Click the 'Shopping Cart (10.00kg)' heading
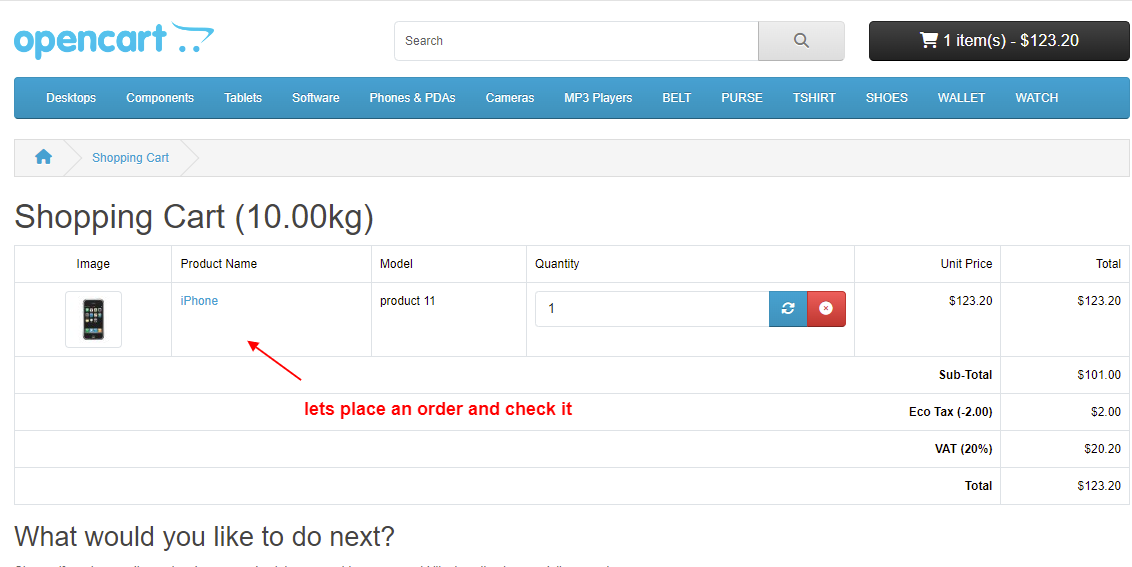Screen dimensions: 1132x567 point(194,217)
